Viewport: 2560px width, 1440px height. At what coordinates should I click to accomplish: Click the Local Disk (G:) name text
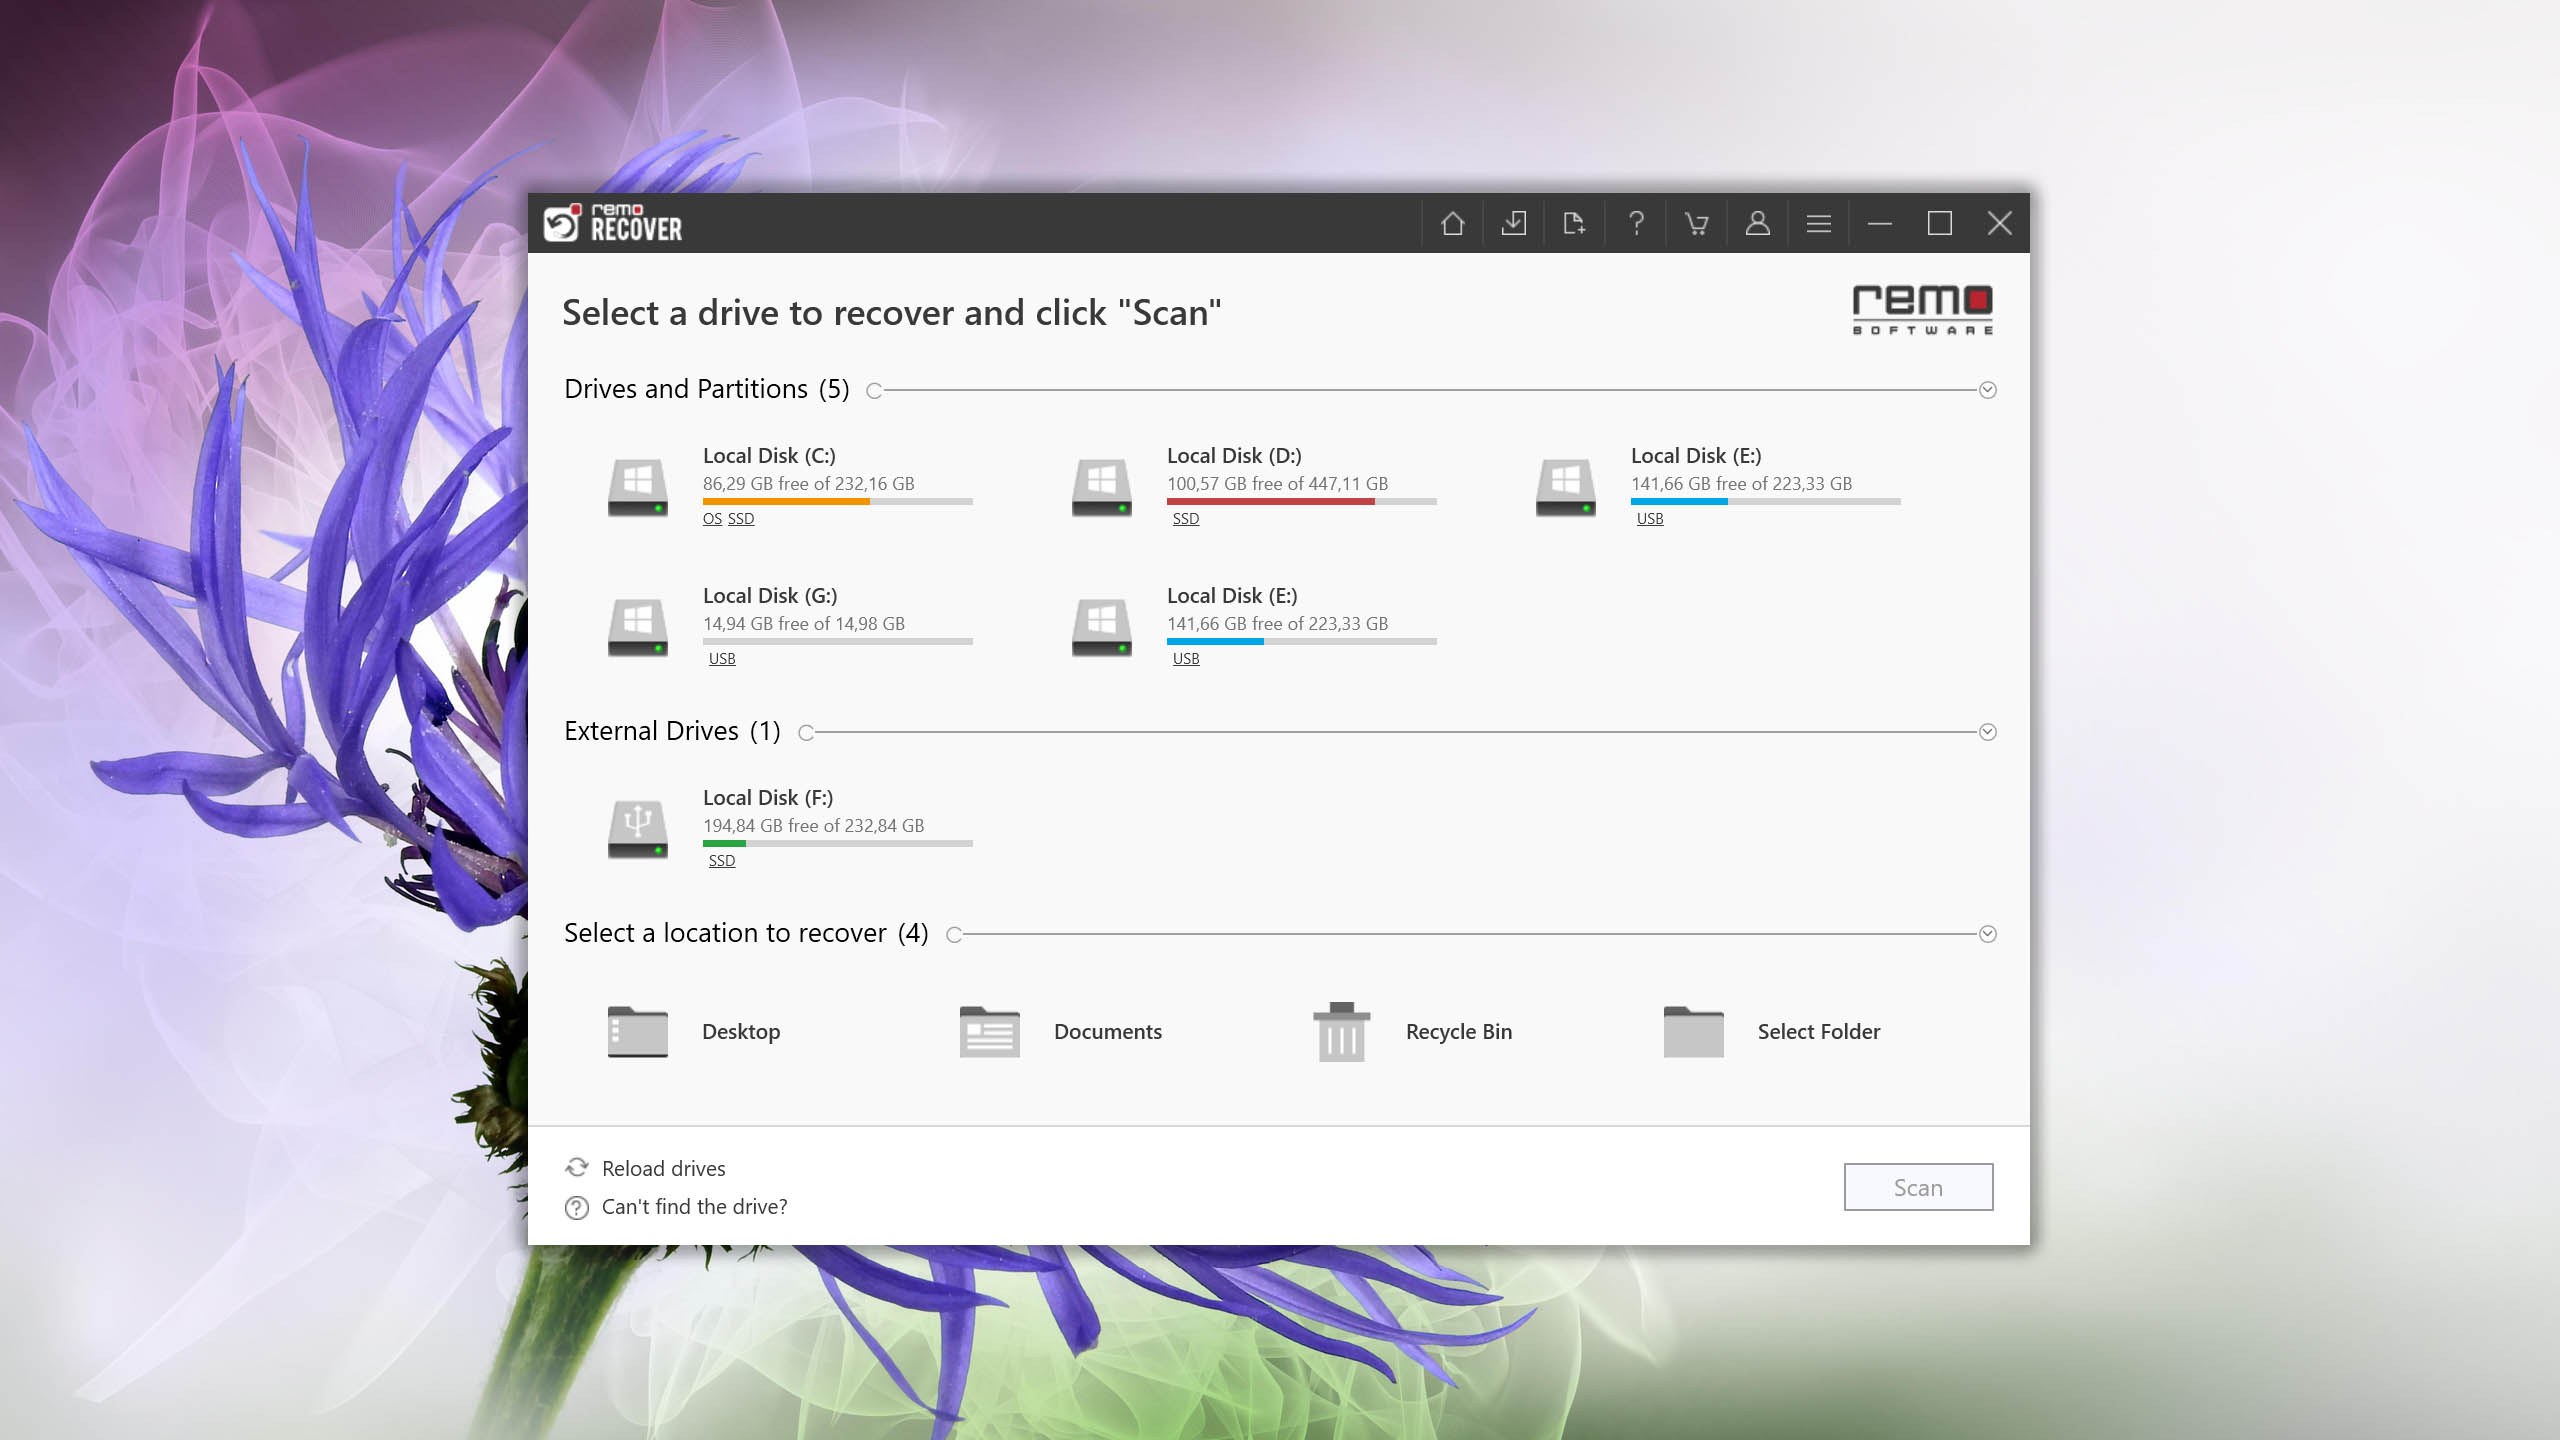tap(770, 596)
